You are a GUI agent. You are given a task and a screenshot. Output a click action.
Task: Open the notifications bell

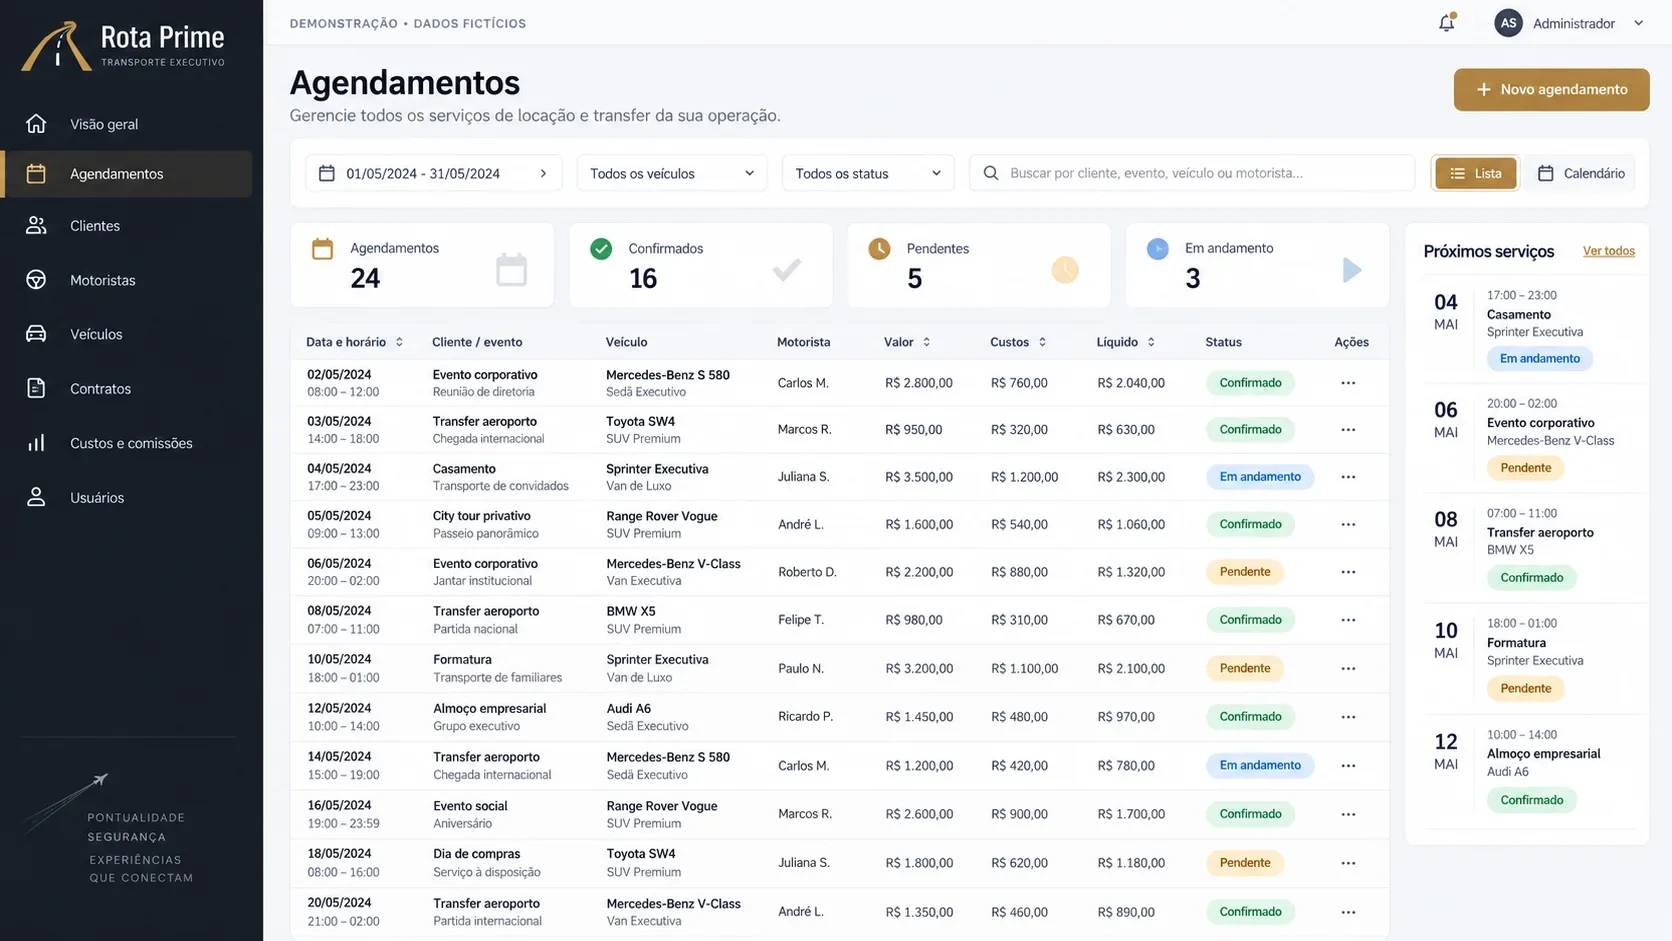pos(1446,23)
